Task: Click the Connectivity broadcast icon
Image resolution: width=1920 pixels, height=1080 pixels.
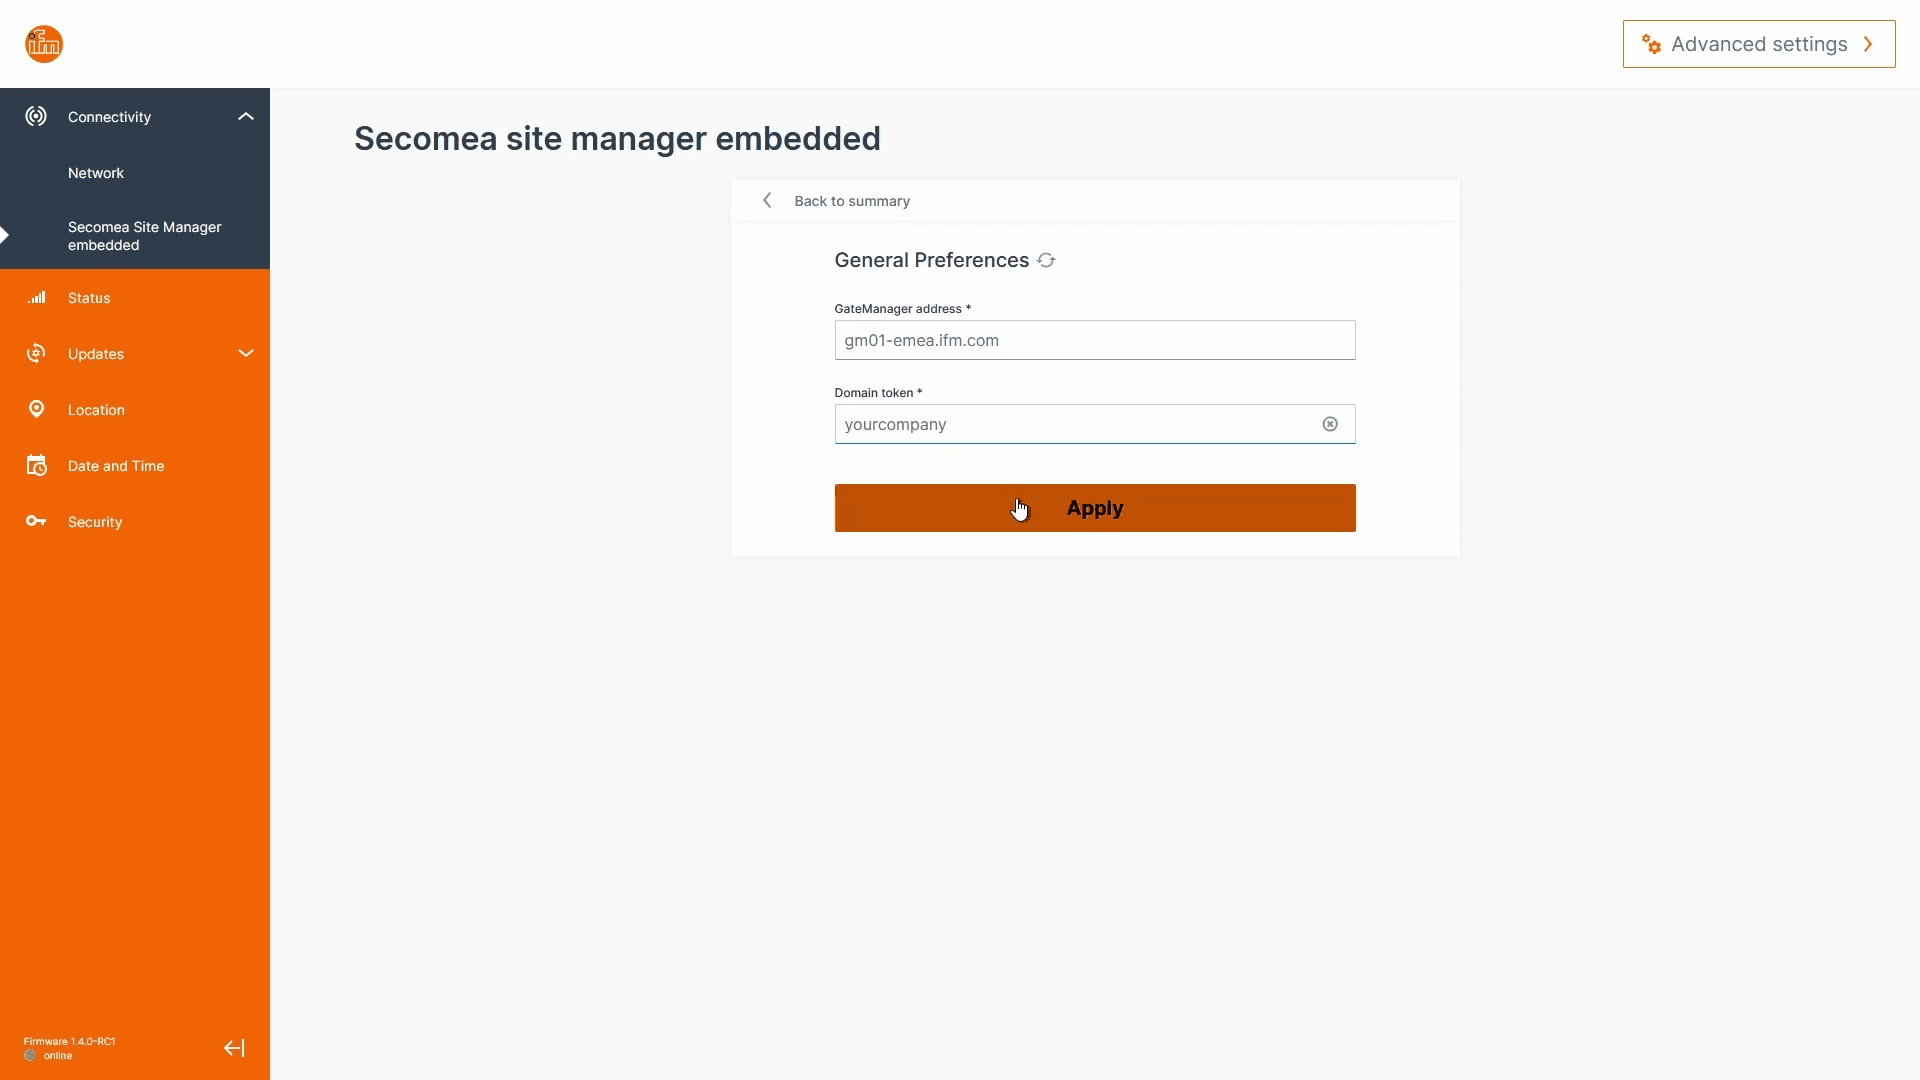Action: pyautogui.click(x=36, y=116)
